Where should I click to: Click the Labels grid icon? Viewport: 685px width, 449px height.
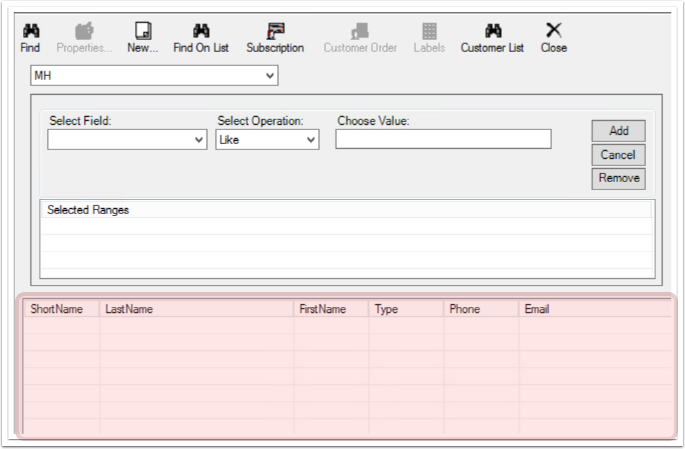[429, 31]
